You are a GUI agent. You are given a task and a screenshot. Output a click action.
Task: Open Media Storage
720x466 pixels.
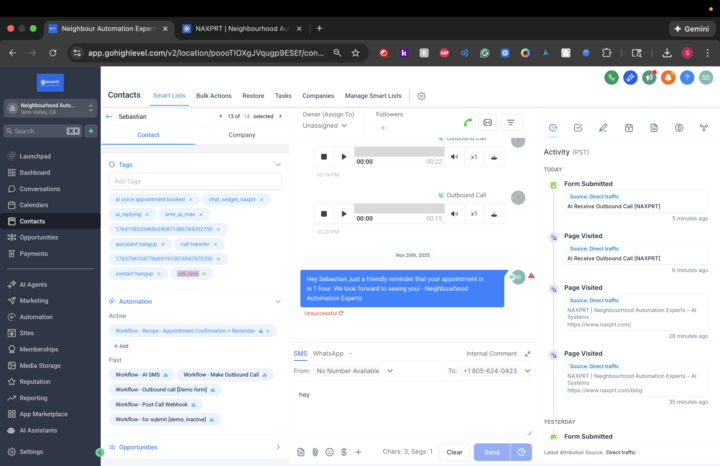pyautogui.click(x=40, y=365)
